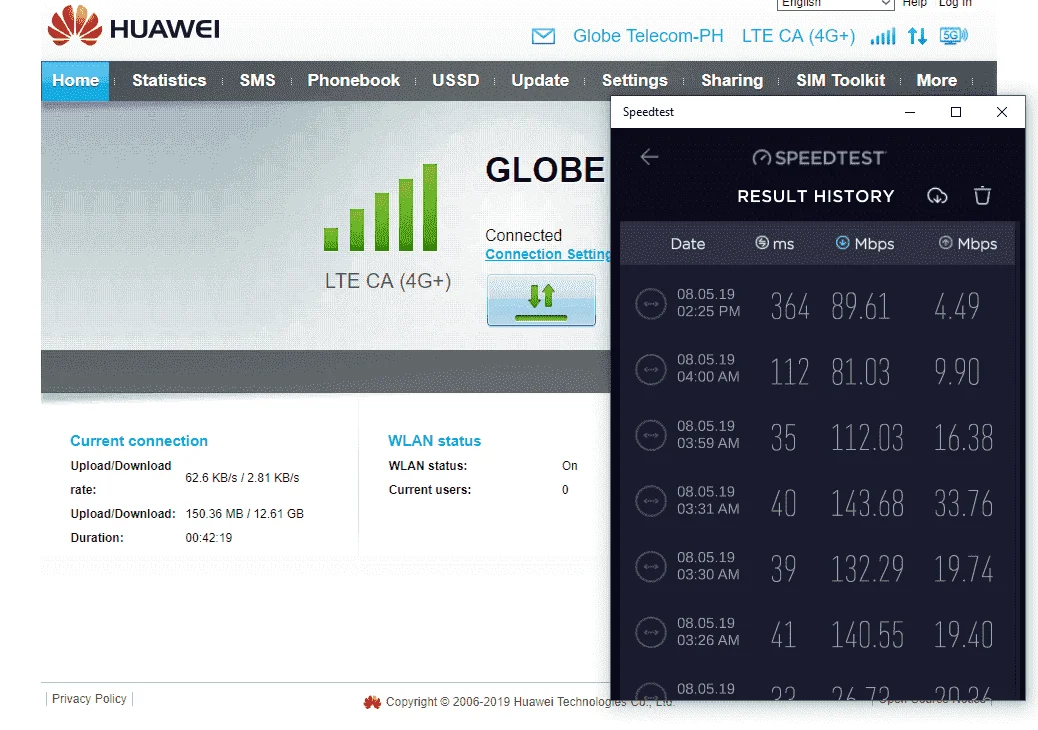Screen dimensions: 1038x730
Task: Click the Globe Telecom-PH operator name
Action: click(x=648, y=36)
